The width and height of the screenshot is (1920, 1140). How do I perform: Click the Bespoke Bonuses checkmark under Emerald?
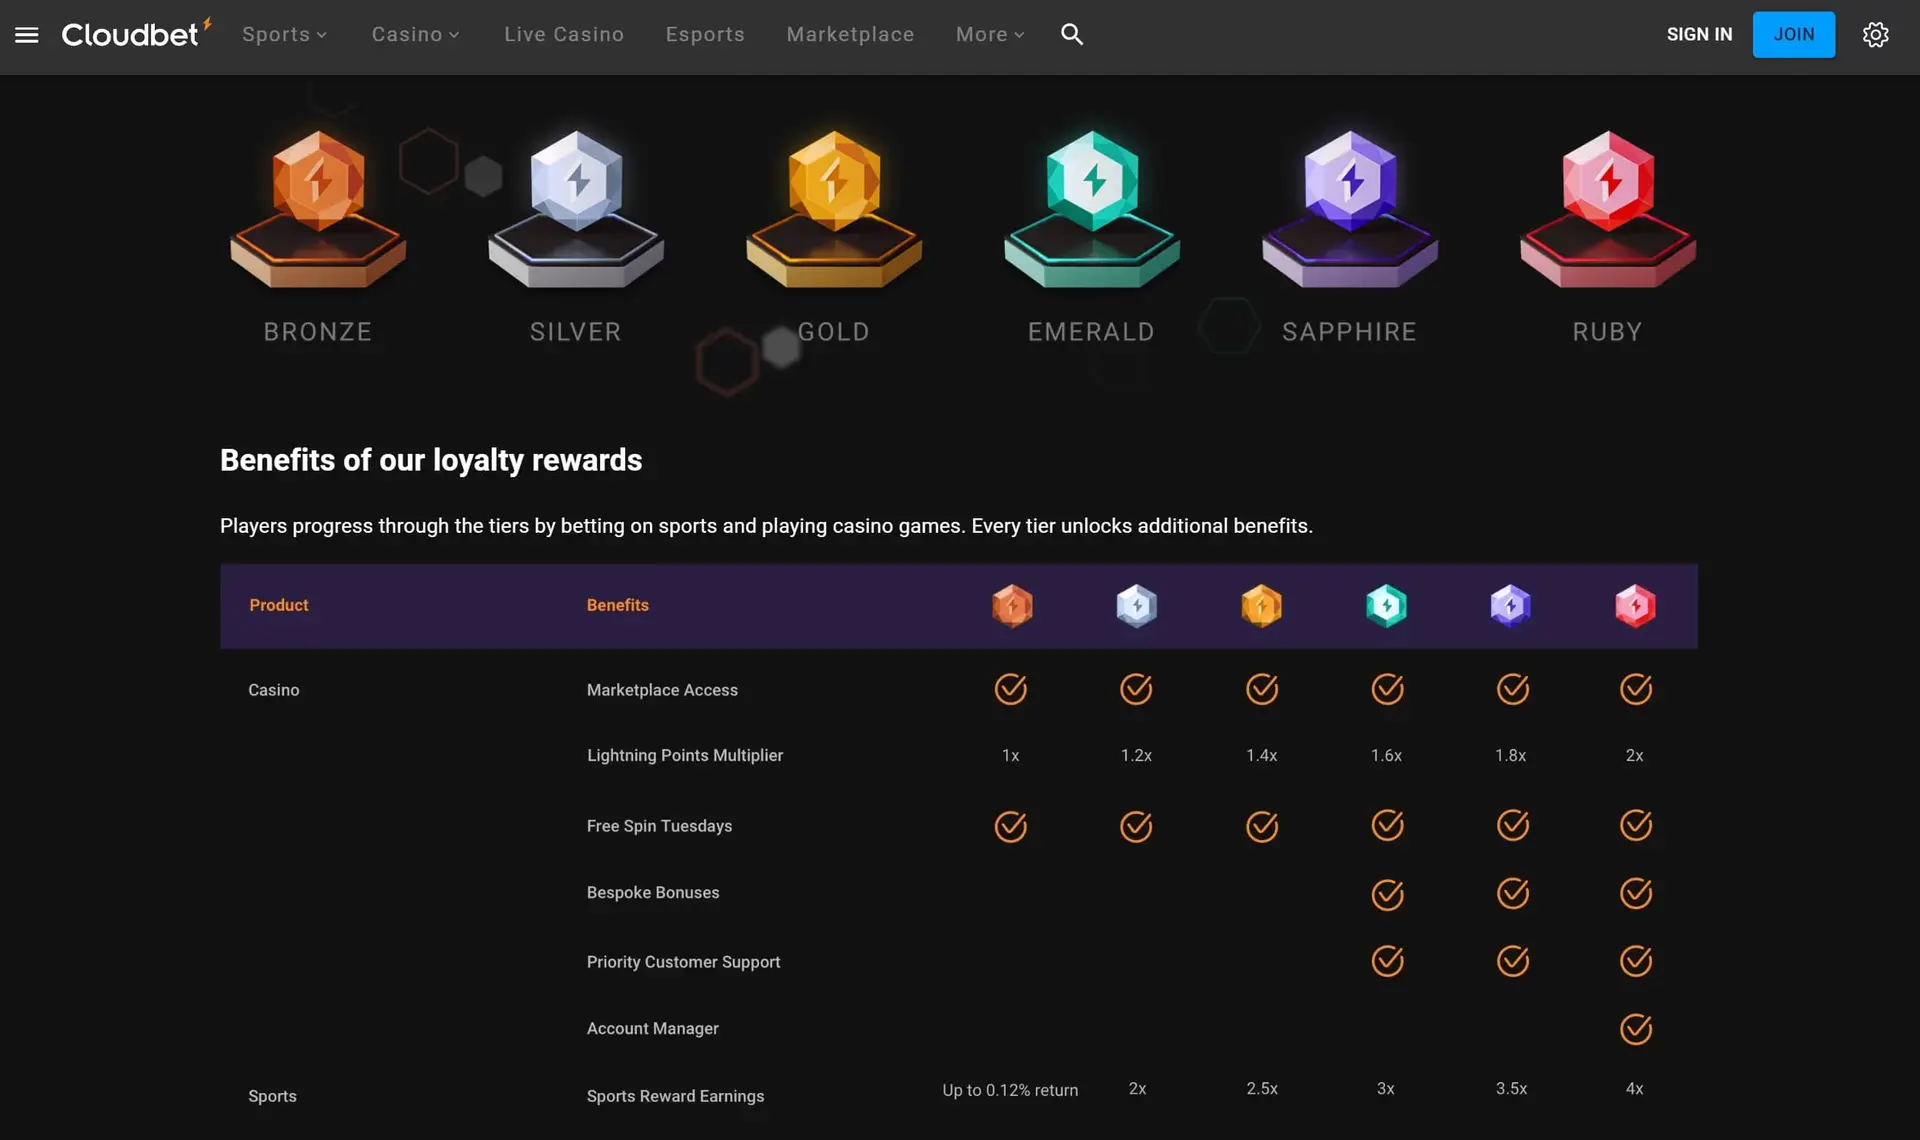(1386, 894)
